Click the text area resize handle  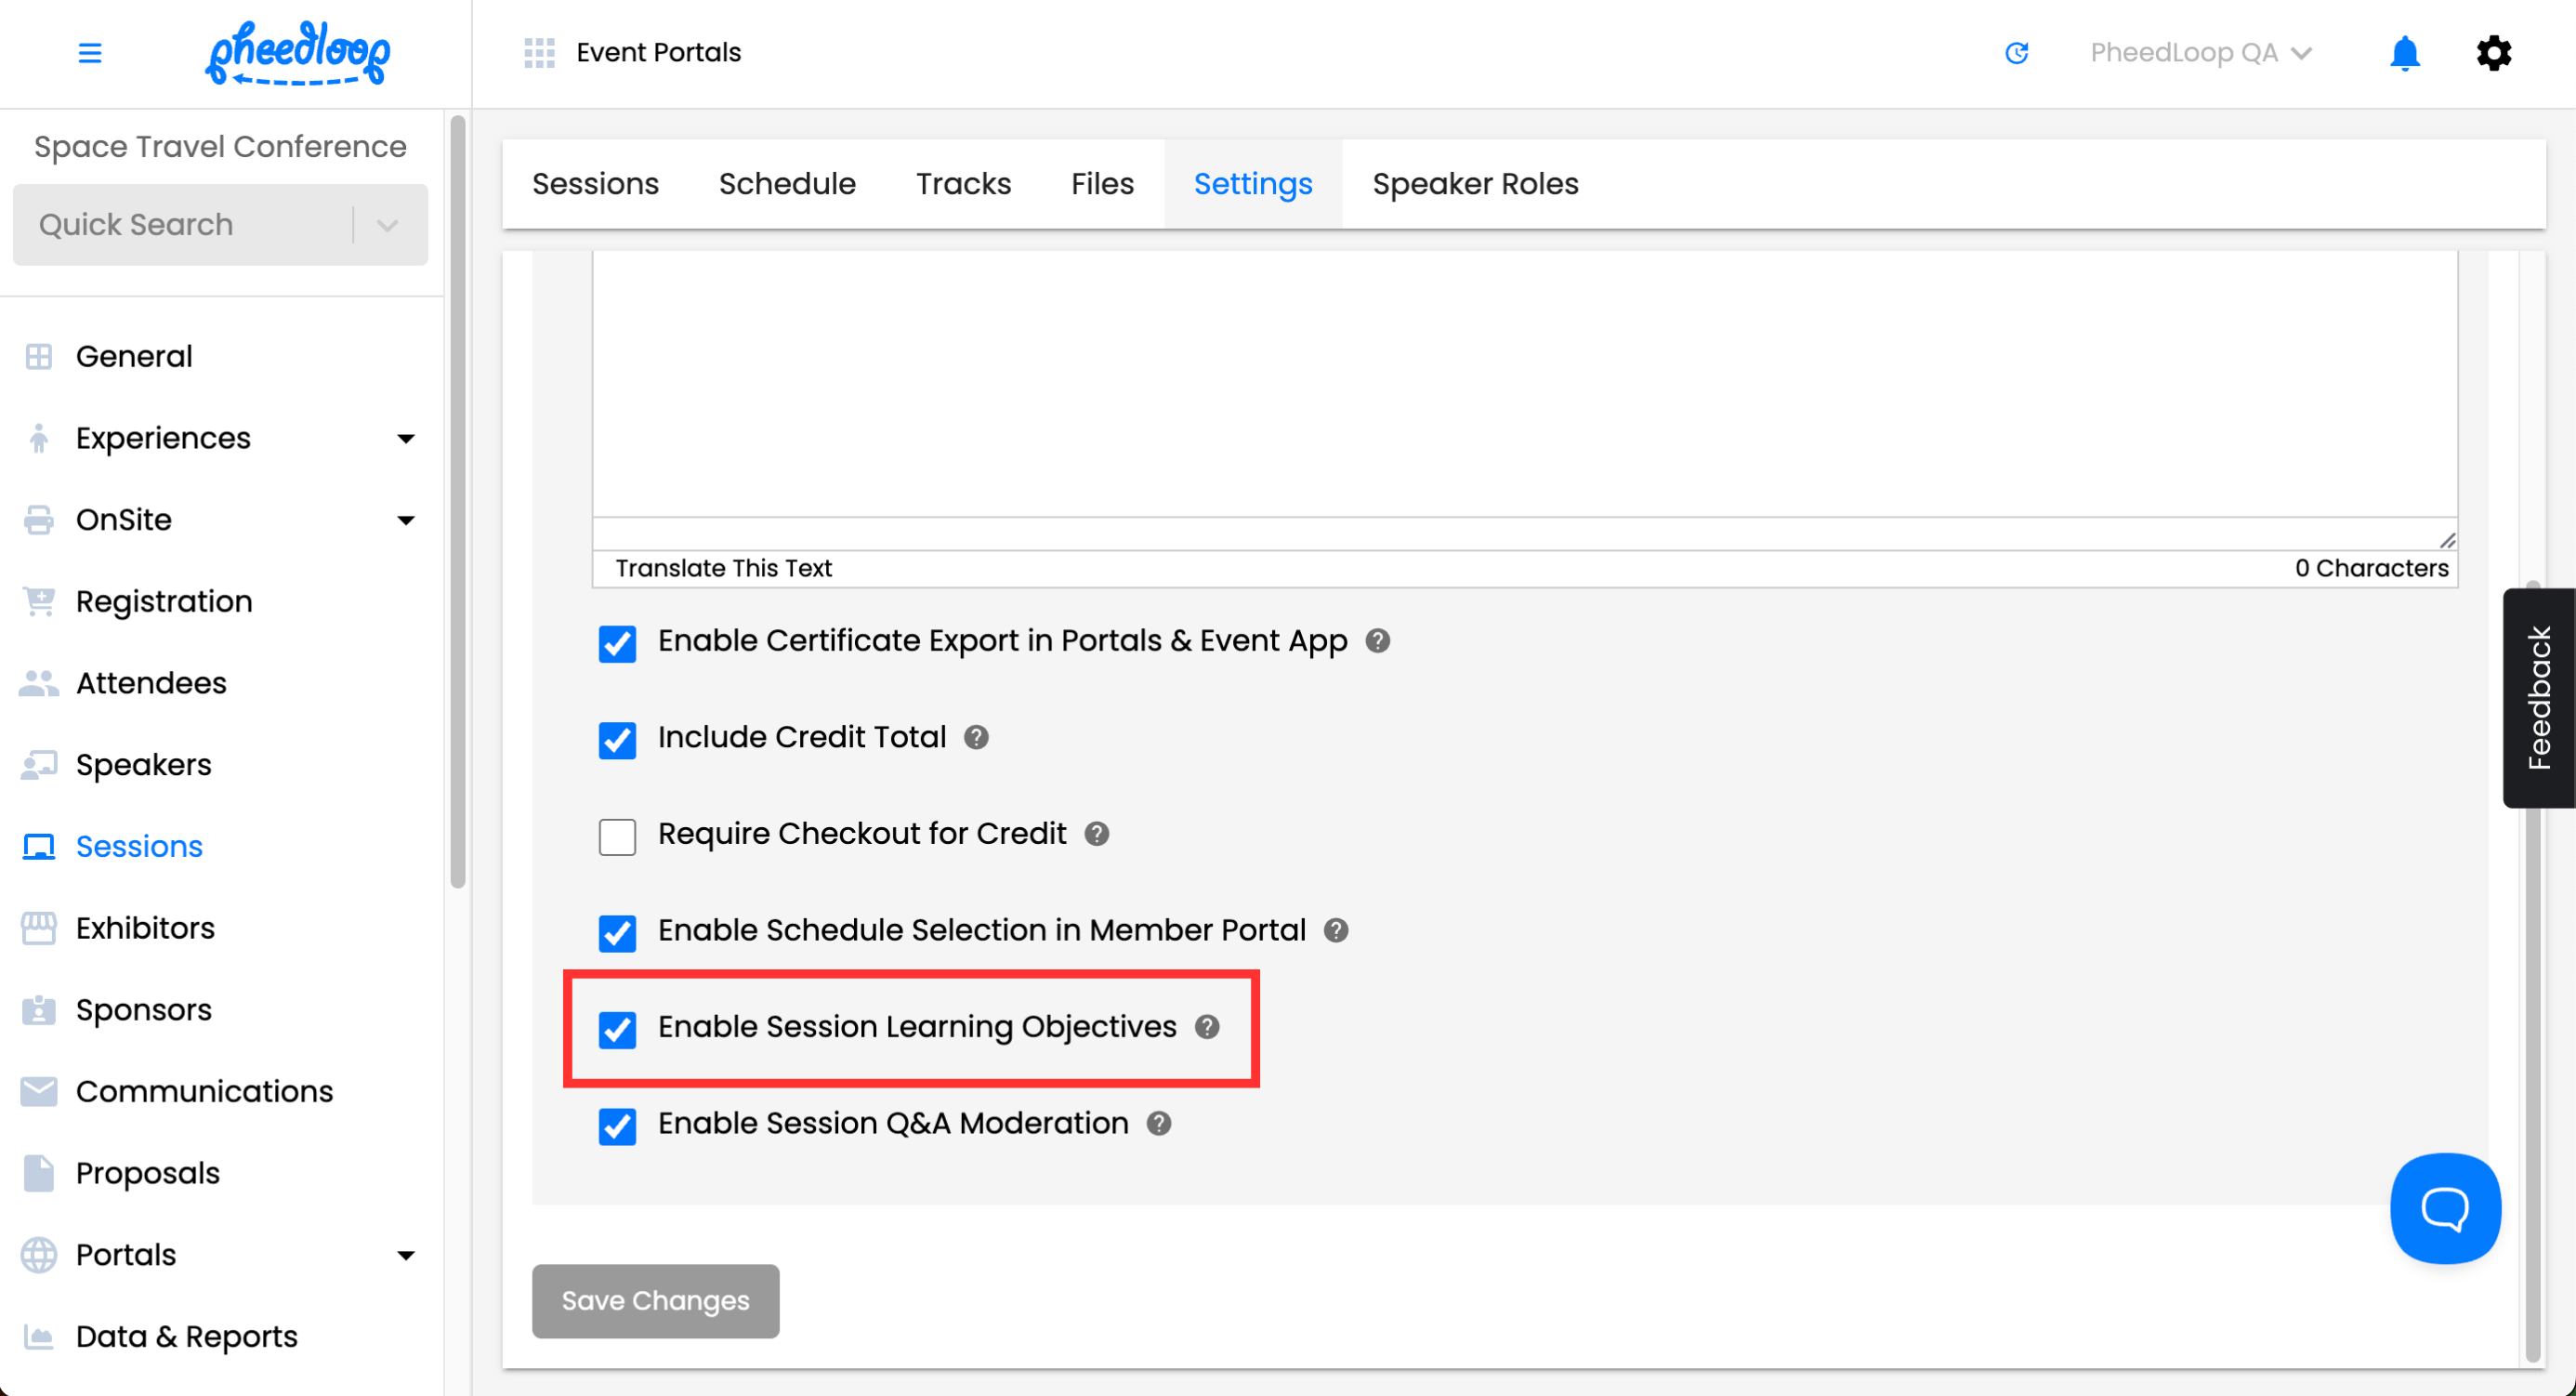[2446, 540]
